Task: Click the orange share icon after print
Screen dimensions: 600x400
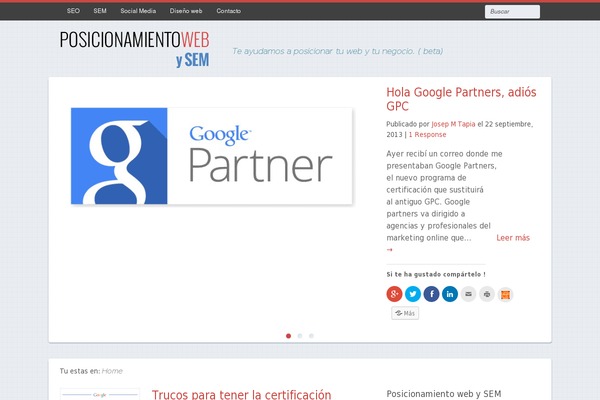Action: 505,294
